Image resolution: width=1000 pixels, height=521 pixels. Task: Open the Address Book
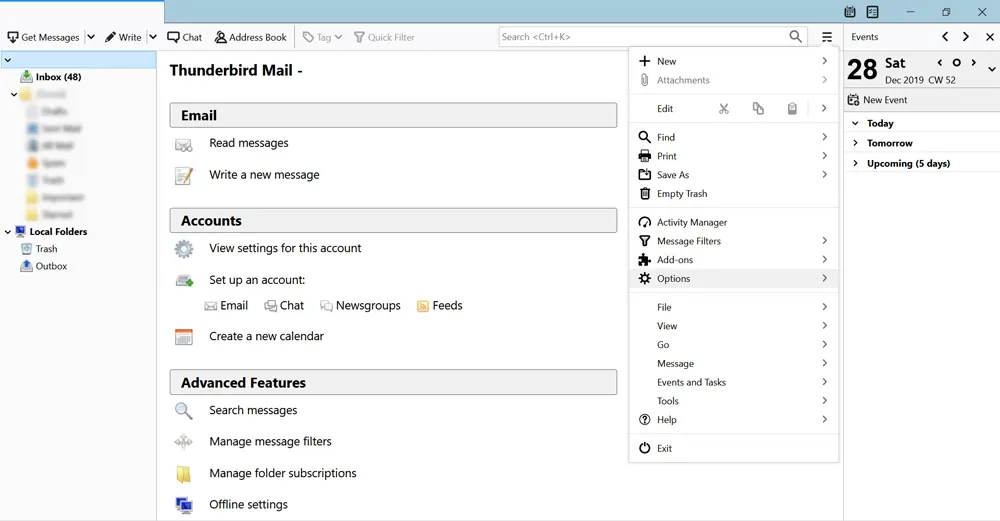tap(251, 37)
